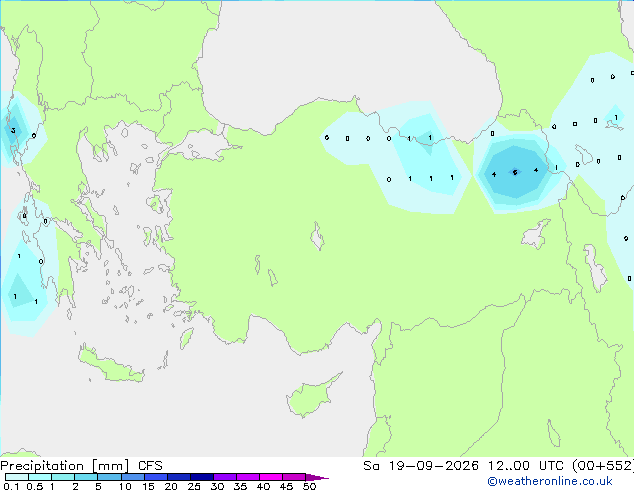Image resolution: width=634 pixels, height=490 pixels.
Task: Select the date text '19-09-2026'
Action: [x=434, y=466]
